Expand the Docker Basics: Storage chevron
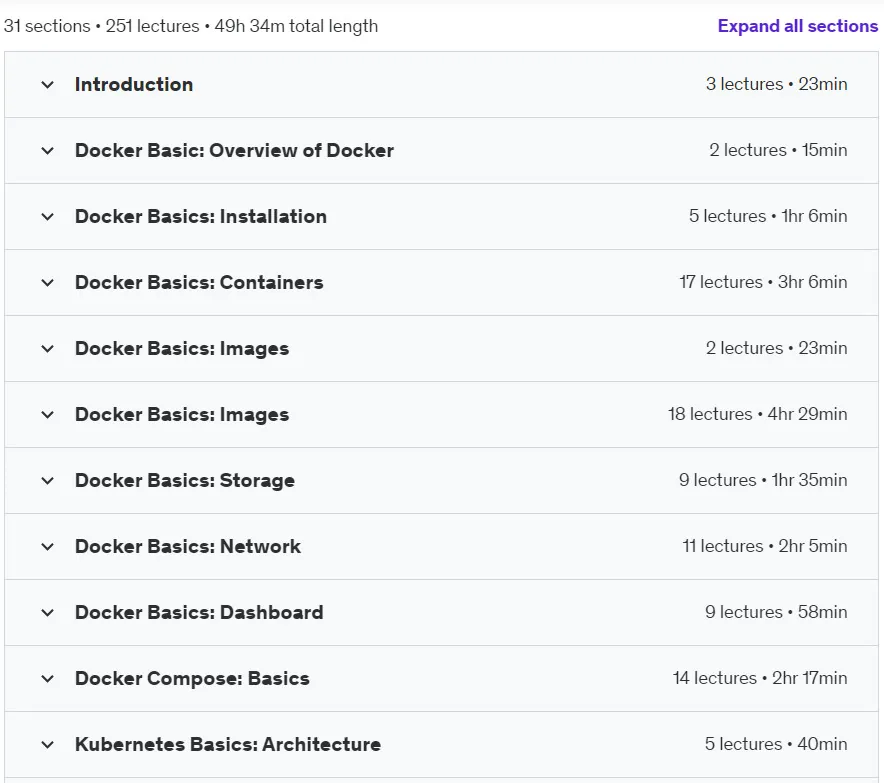 tap(48, 480)
